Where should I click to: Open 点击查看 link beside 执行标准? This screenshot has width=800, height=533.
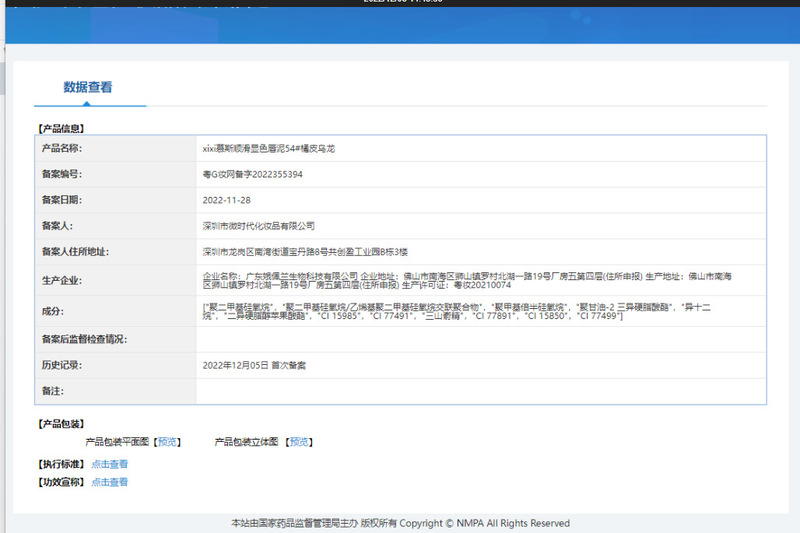point(110,464)
